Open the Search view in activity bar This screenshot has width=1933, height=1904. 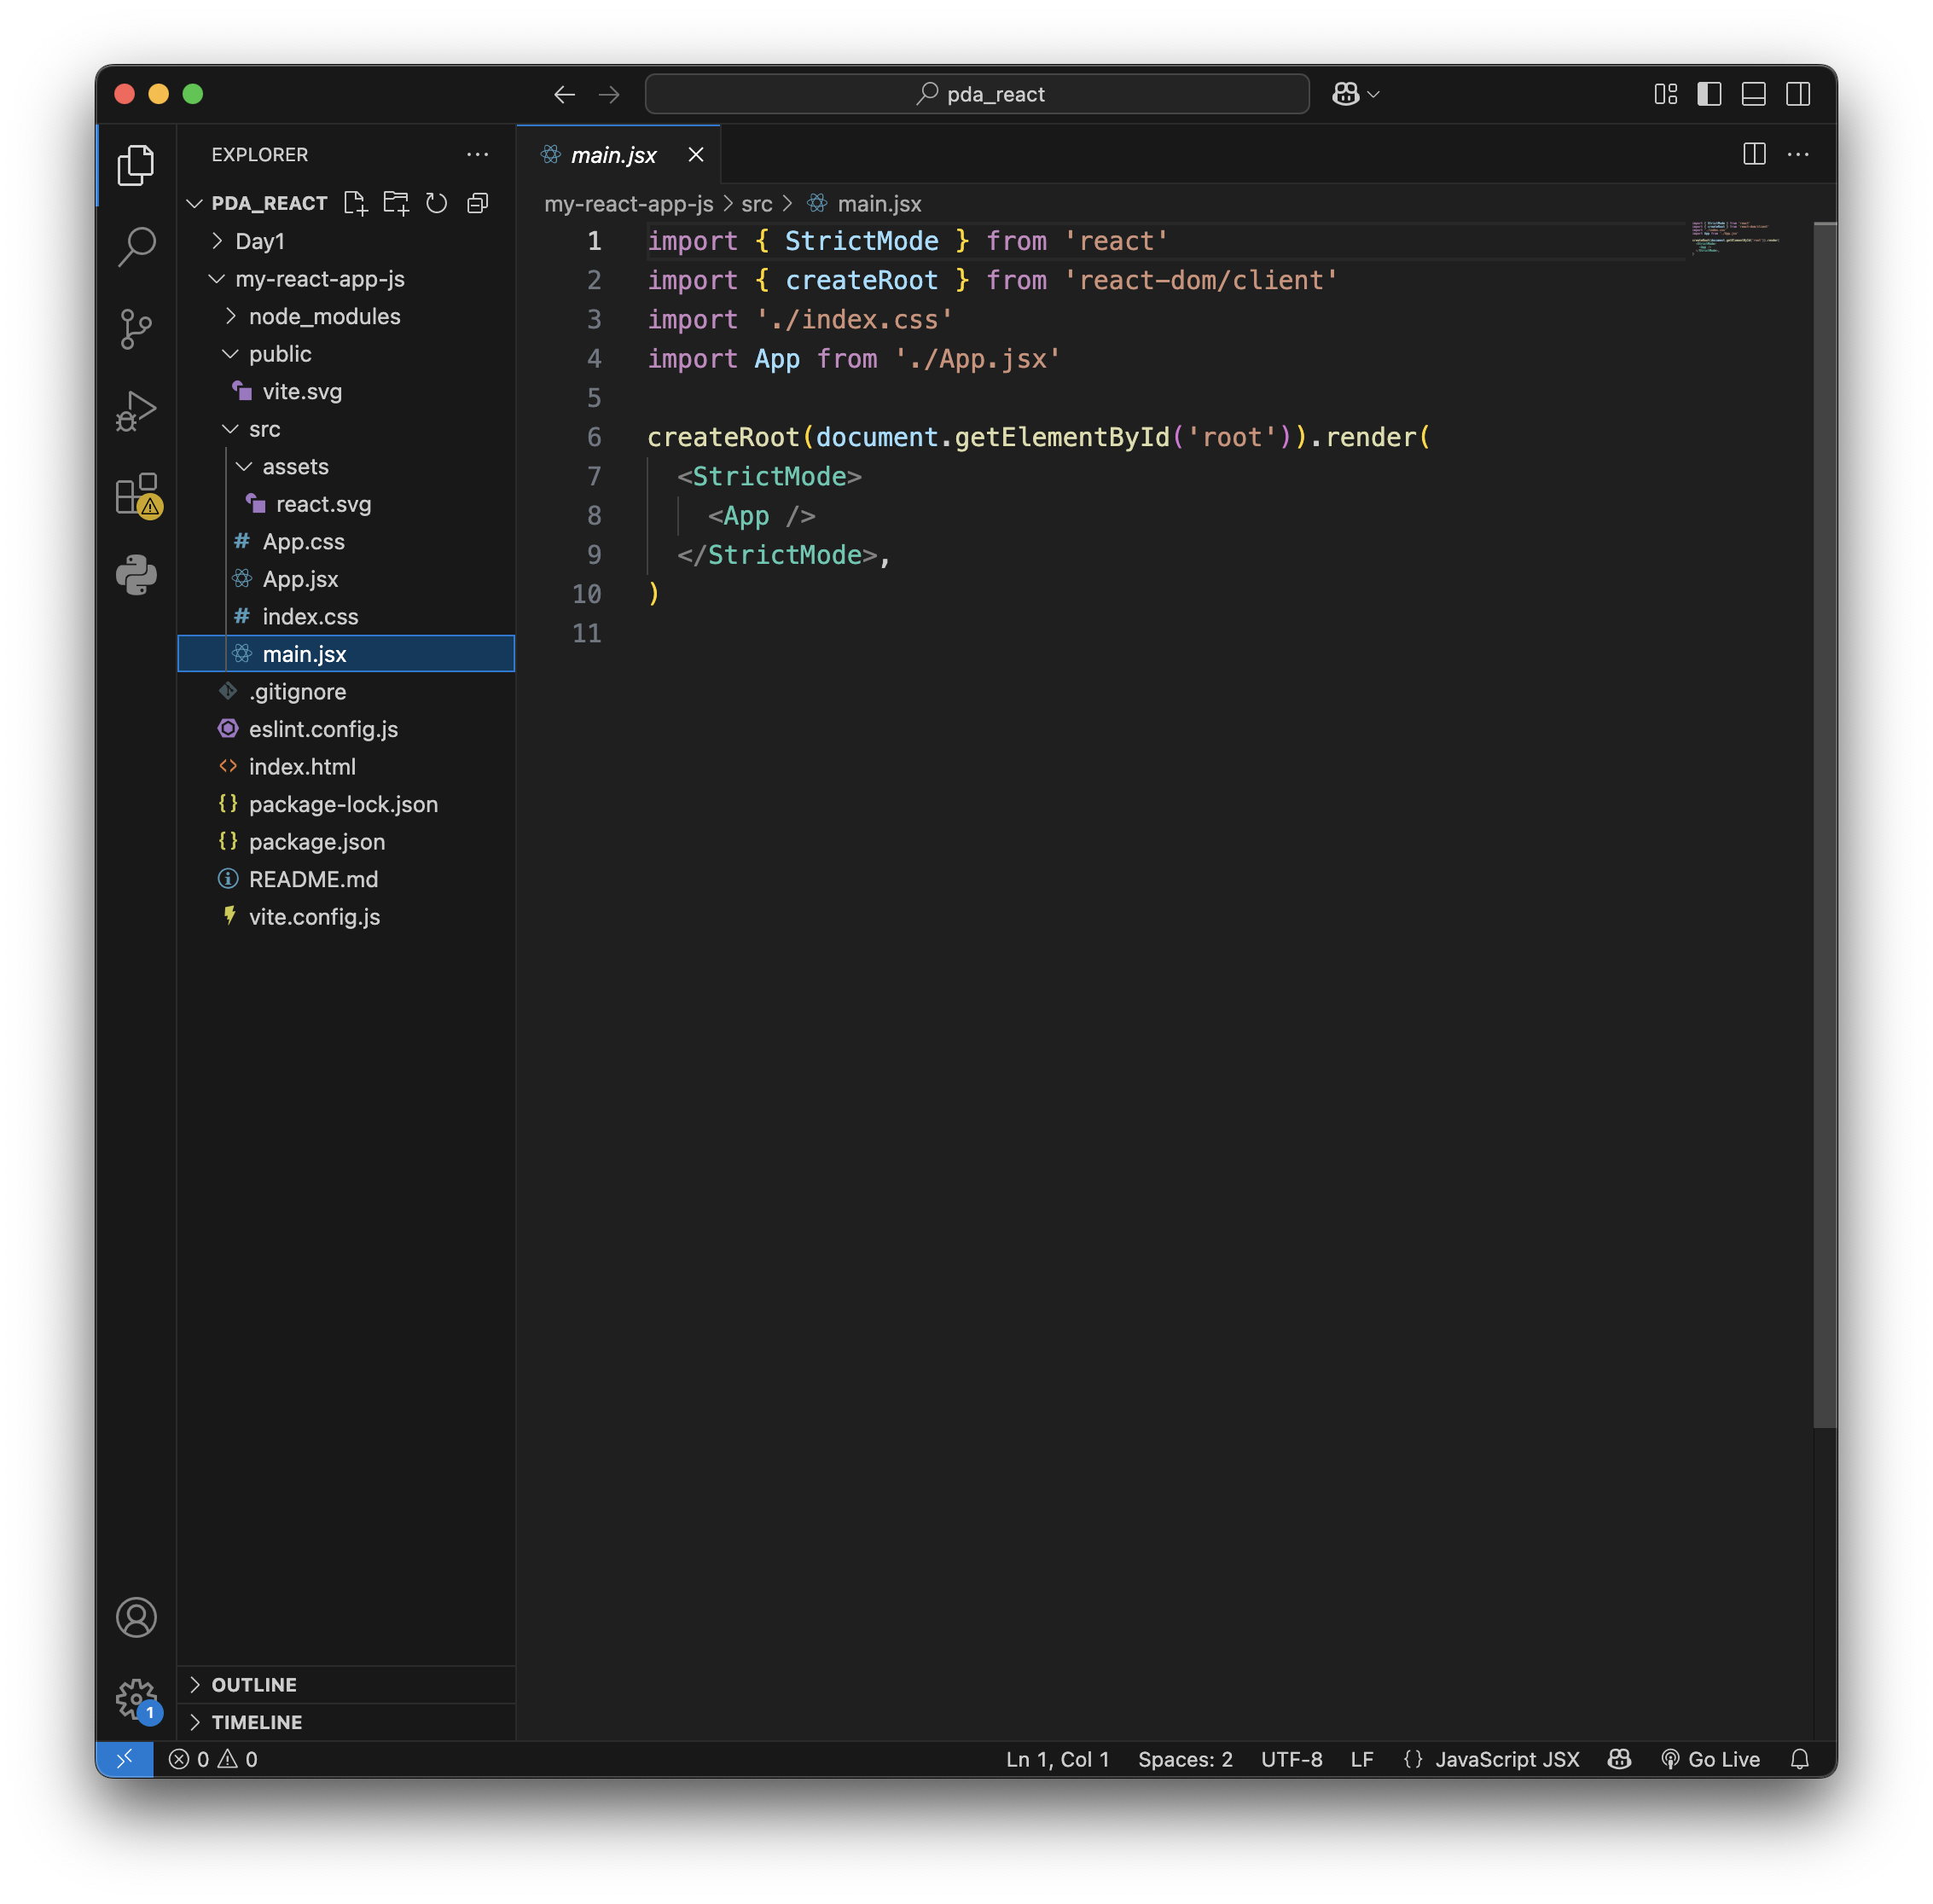(136, 246)
